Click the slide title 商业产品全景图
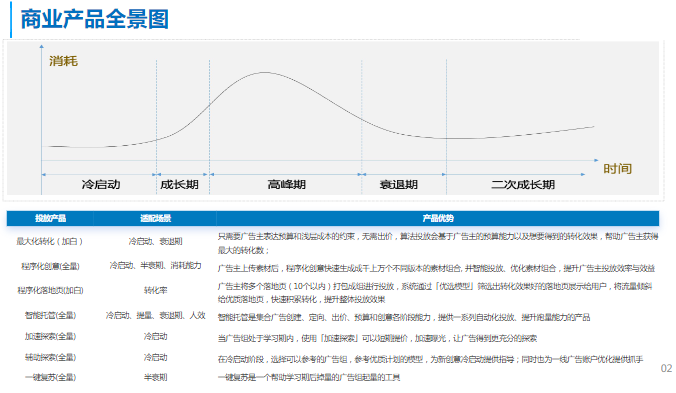The image size is (676, 393). [94, 19]
